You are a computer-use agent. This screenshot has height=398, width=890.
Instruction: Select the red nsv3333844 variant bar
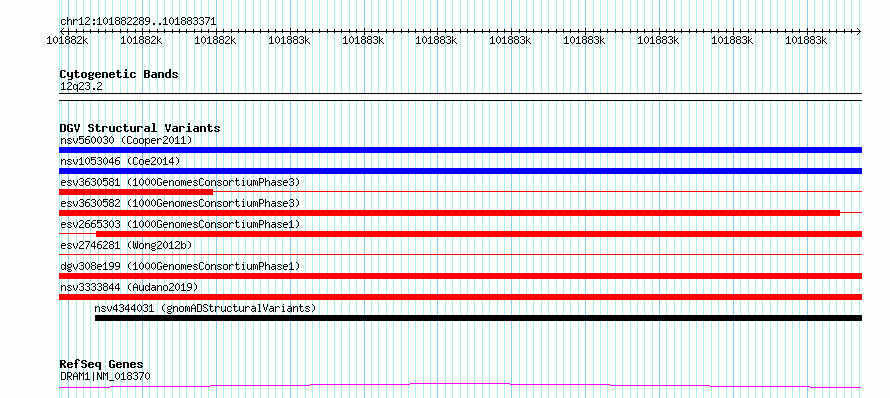click(x=460, y=297)
